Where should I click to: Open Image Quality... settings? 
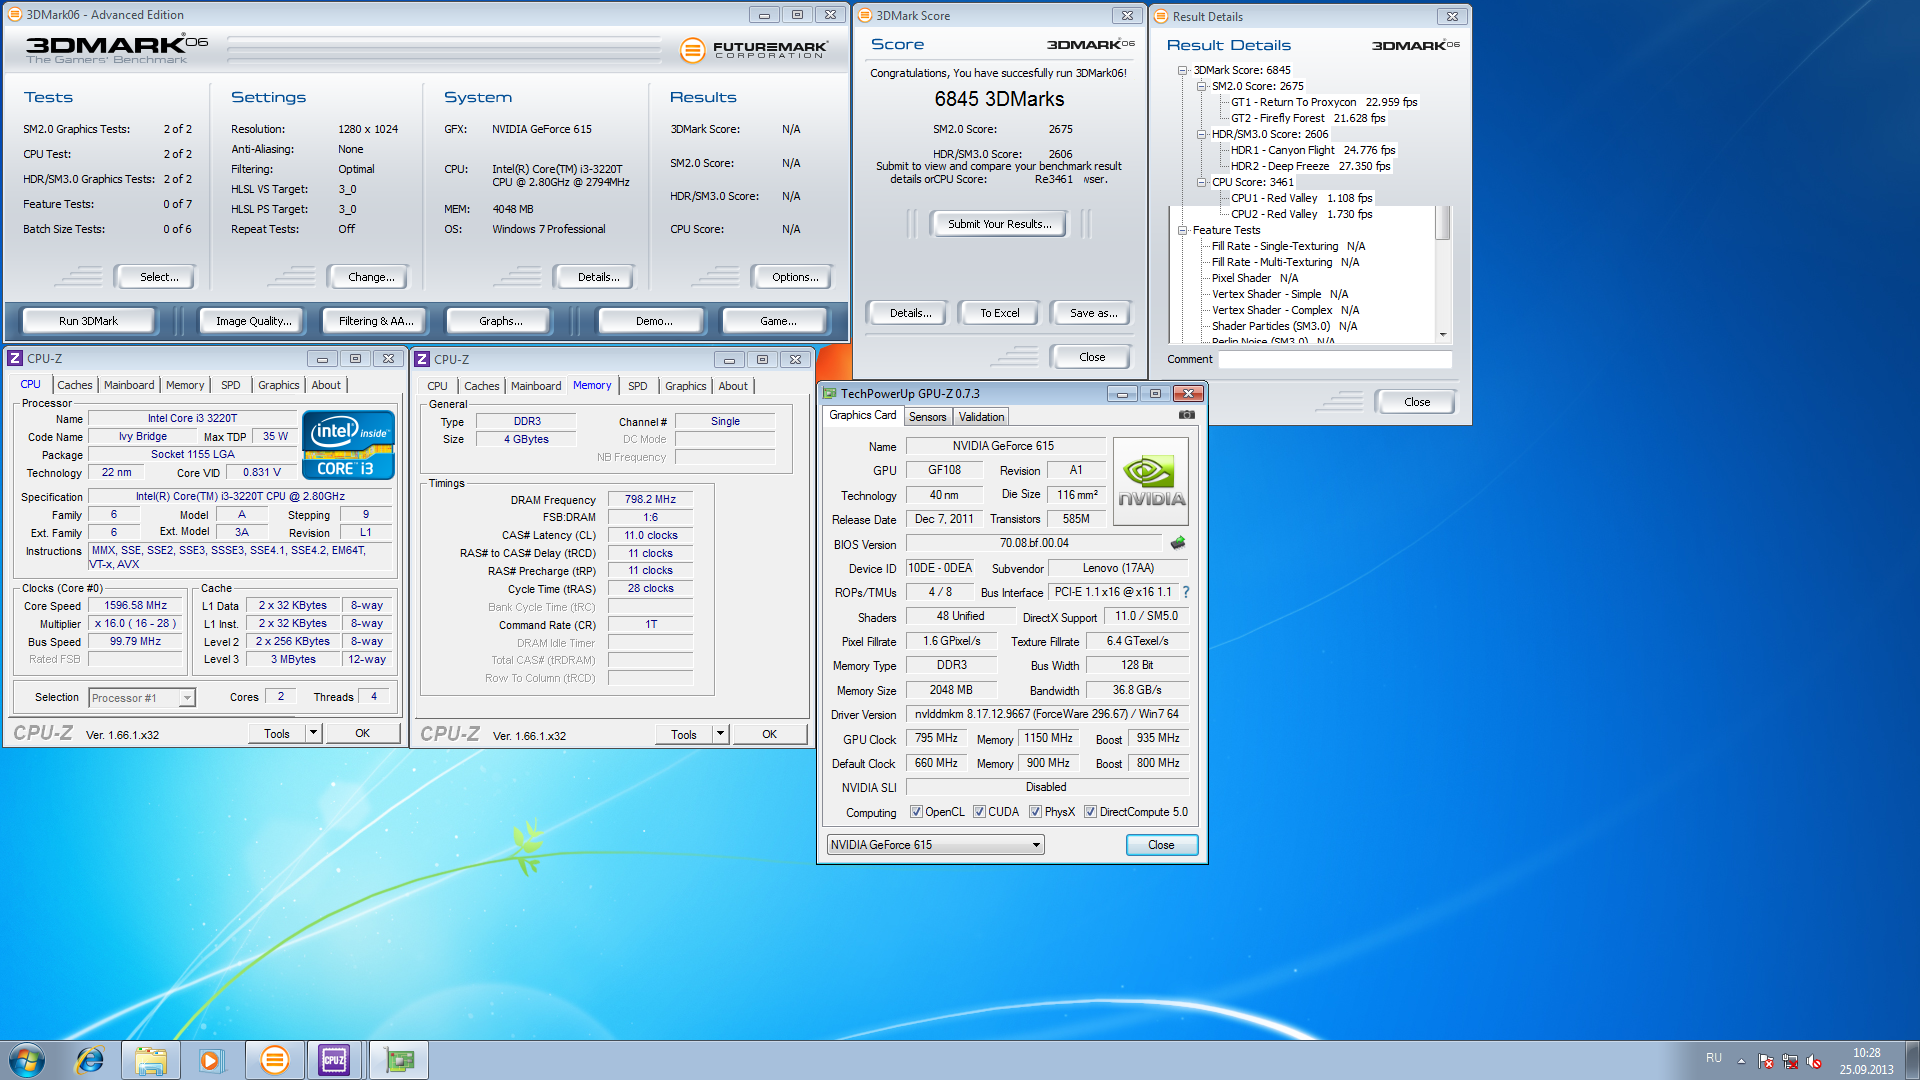click(254, 321)
